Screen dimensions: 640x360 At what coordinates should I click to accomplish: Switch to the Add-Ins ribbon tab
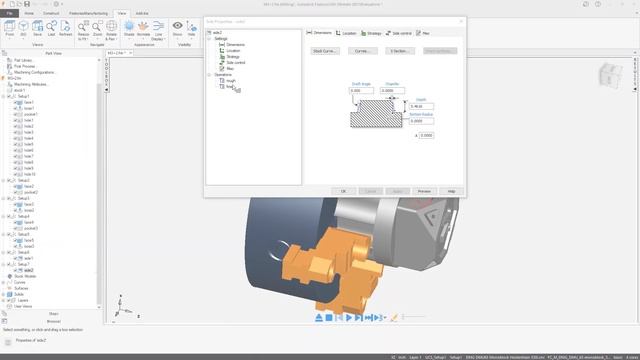[x=142, y=13]
